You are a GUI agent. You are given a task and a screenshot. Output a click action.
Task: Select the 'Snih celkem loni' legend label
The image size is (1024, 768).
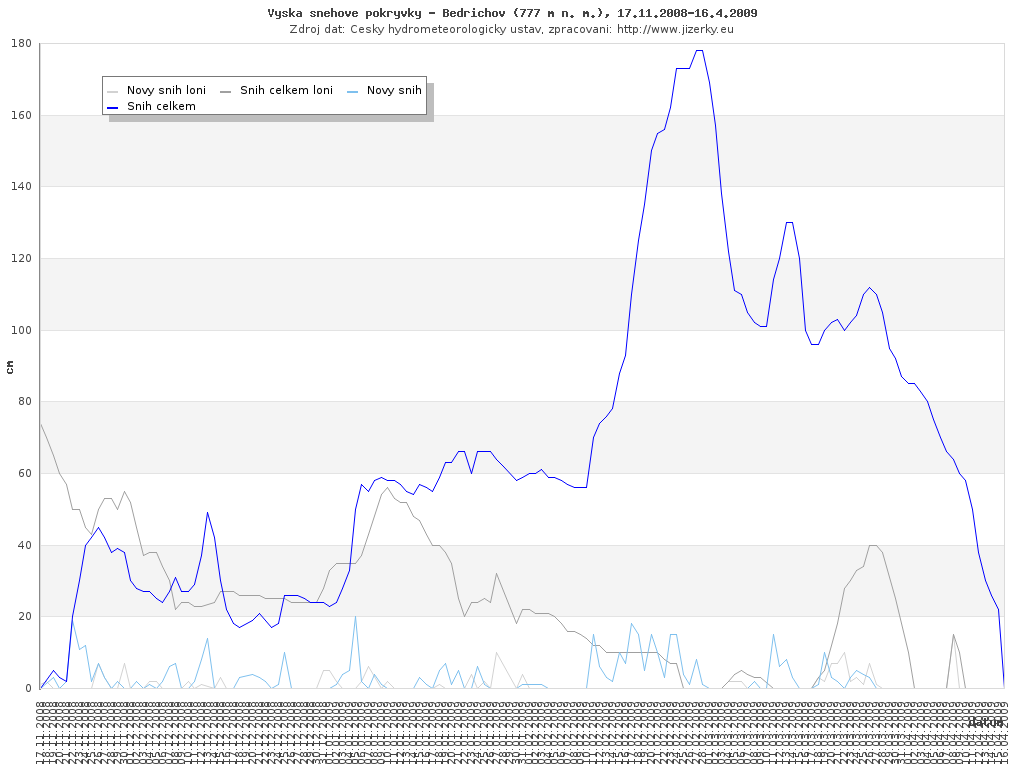point(286,90)
